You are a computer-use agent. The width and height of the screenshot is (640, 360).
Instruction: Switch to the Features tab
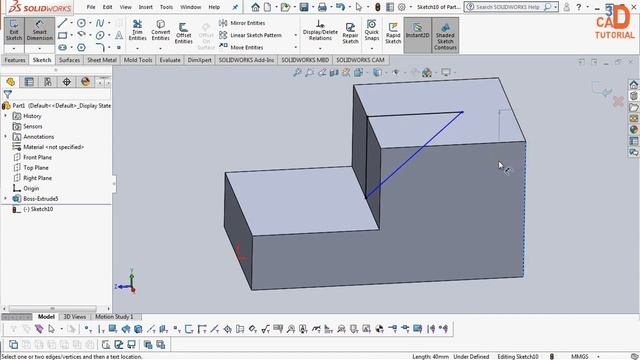tap(15, 60)
